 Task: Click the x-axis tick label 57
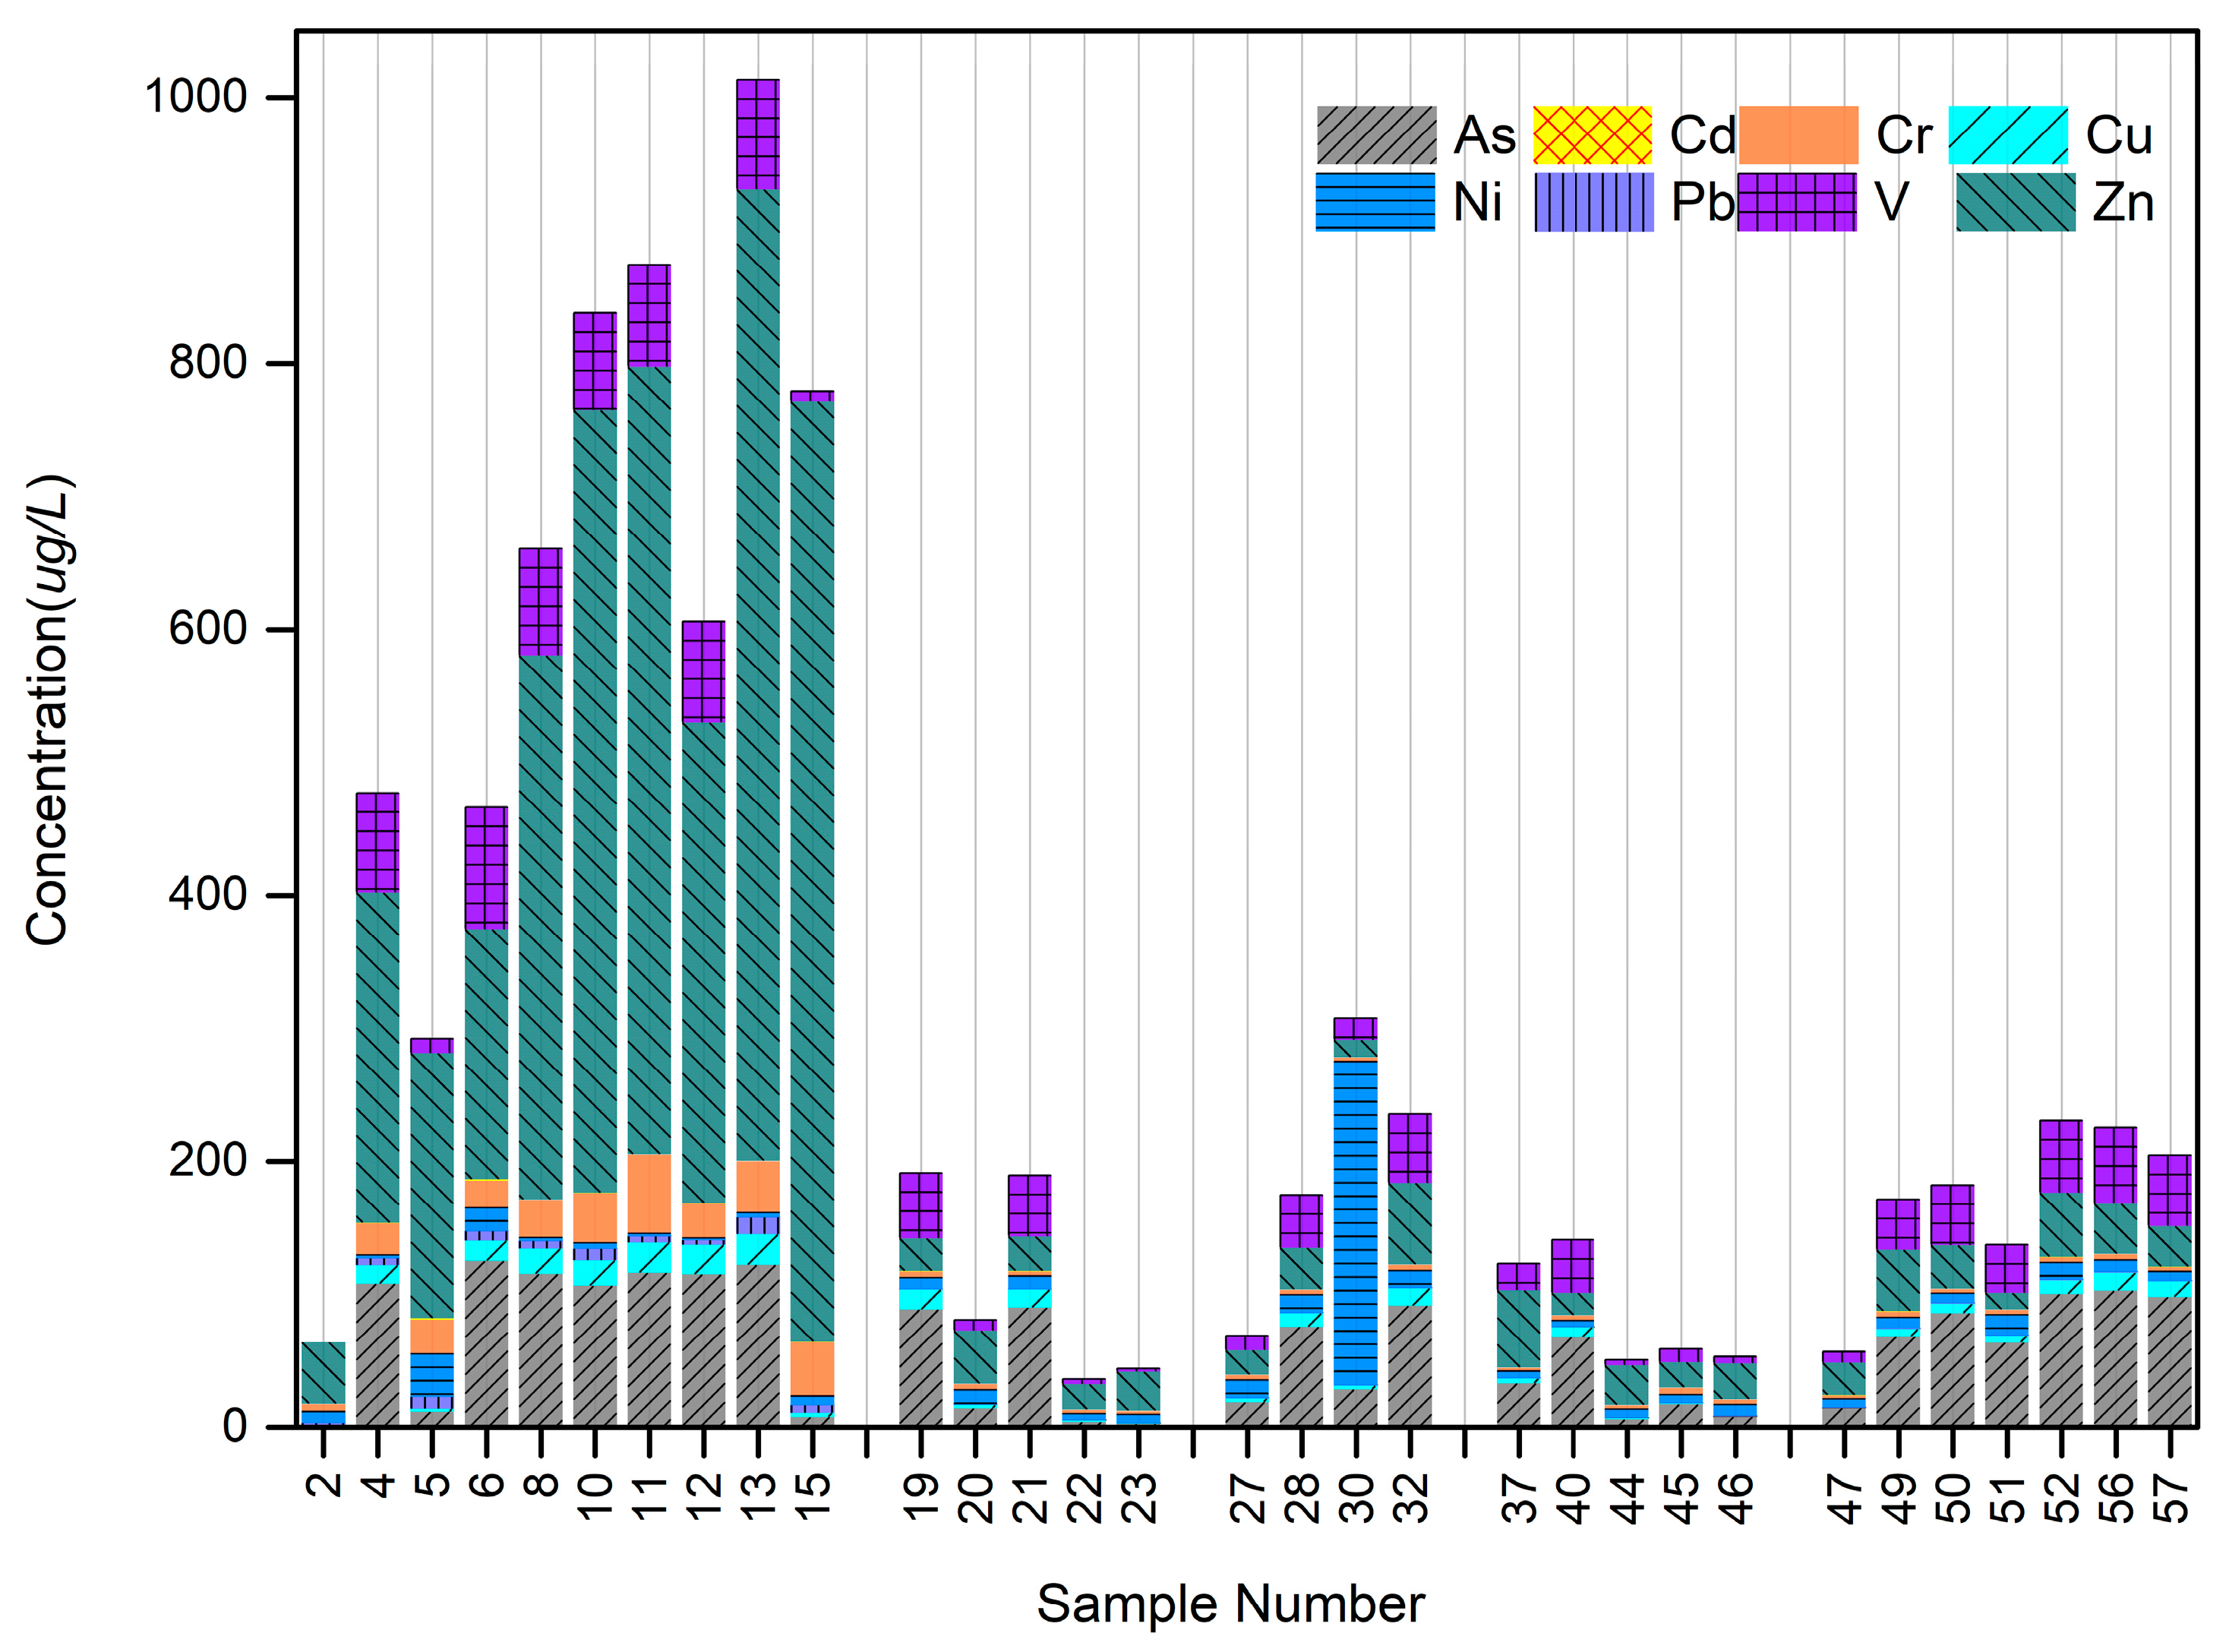point(2170,1497)
